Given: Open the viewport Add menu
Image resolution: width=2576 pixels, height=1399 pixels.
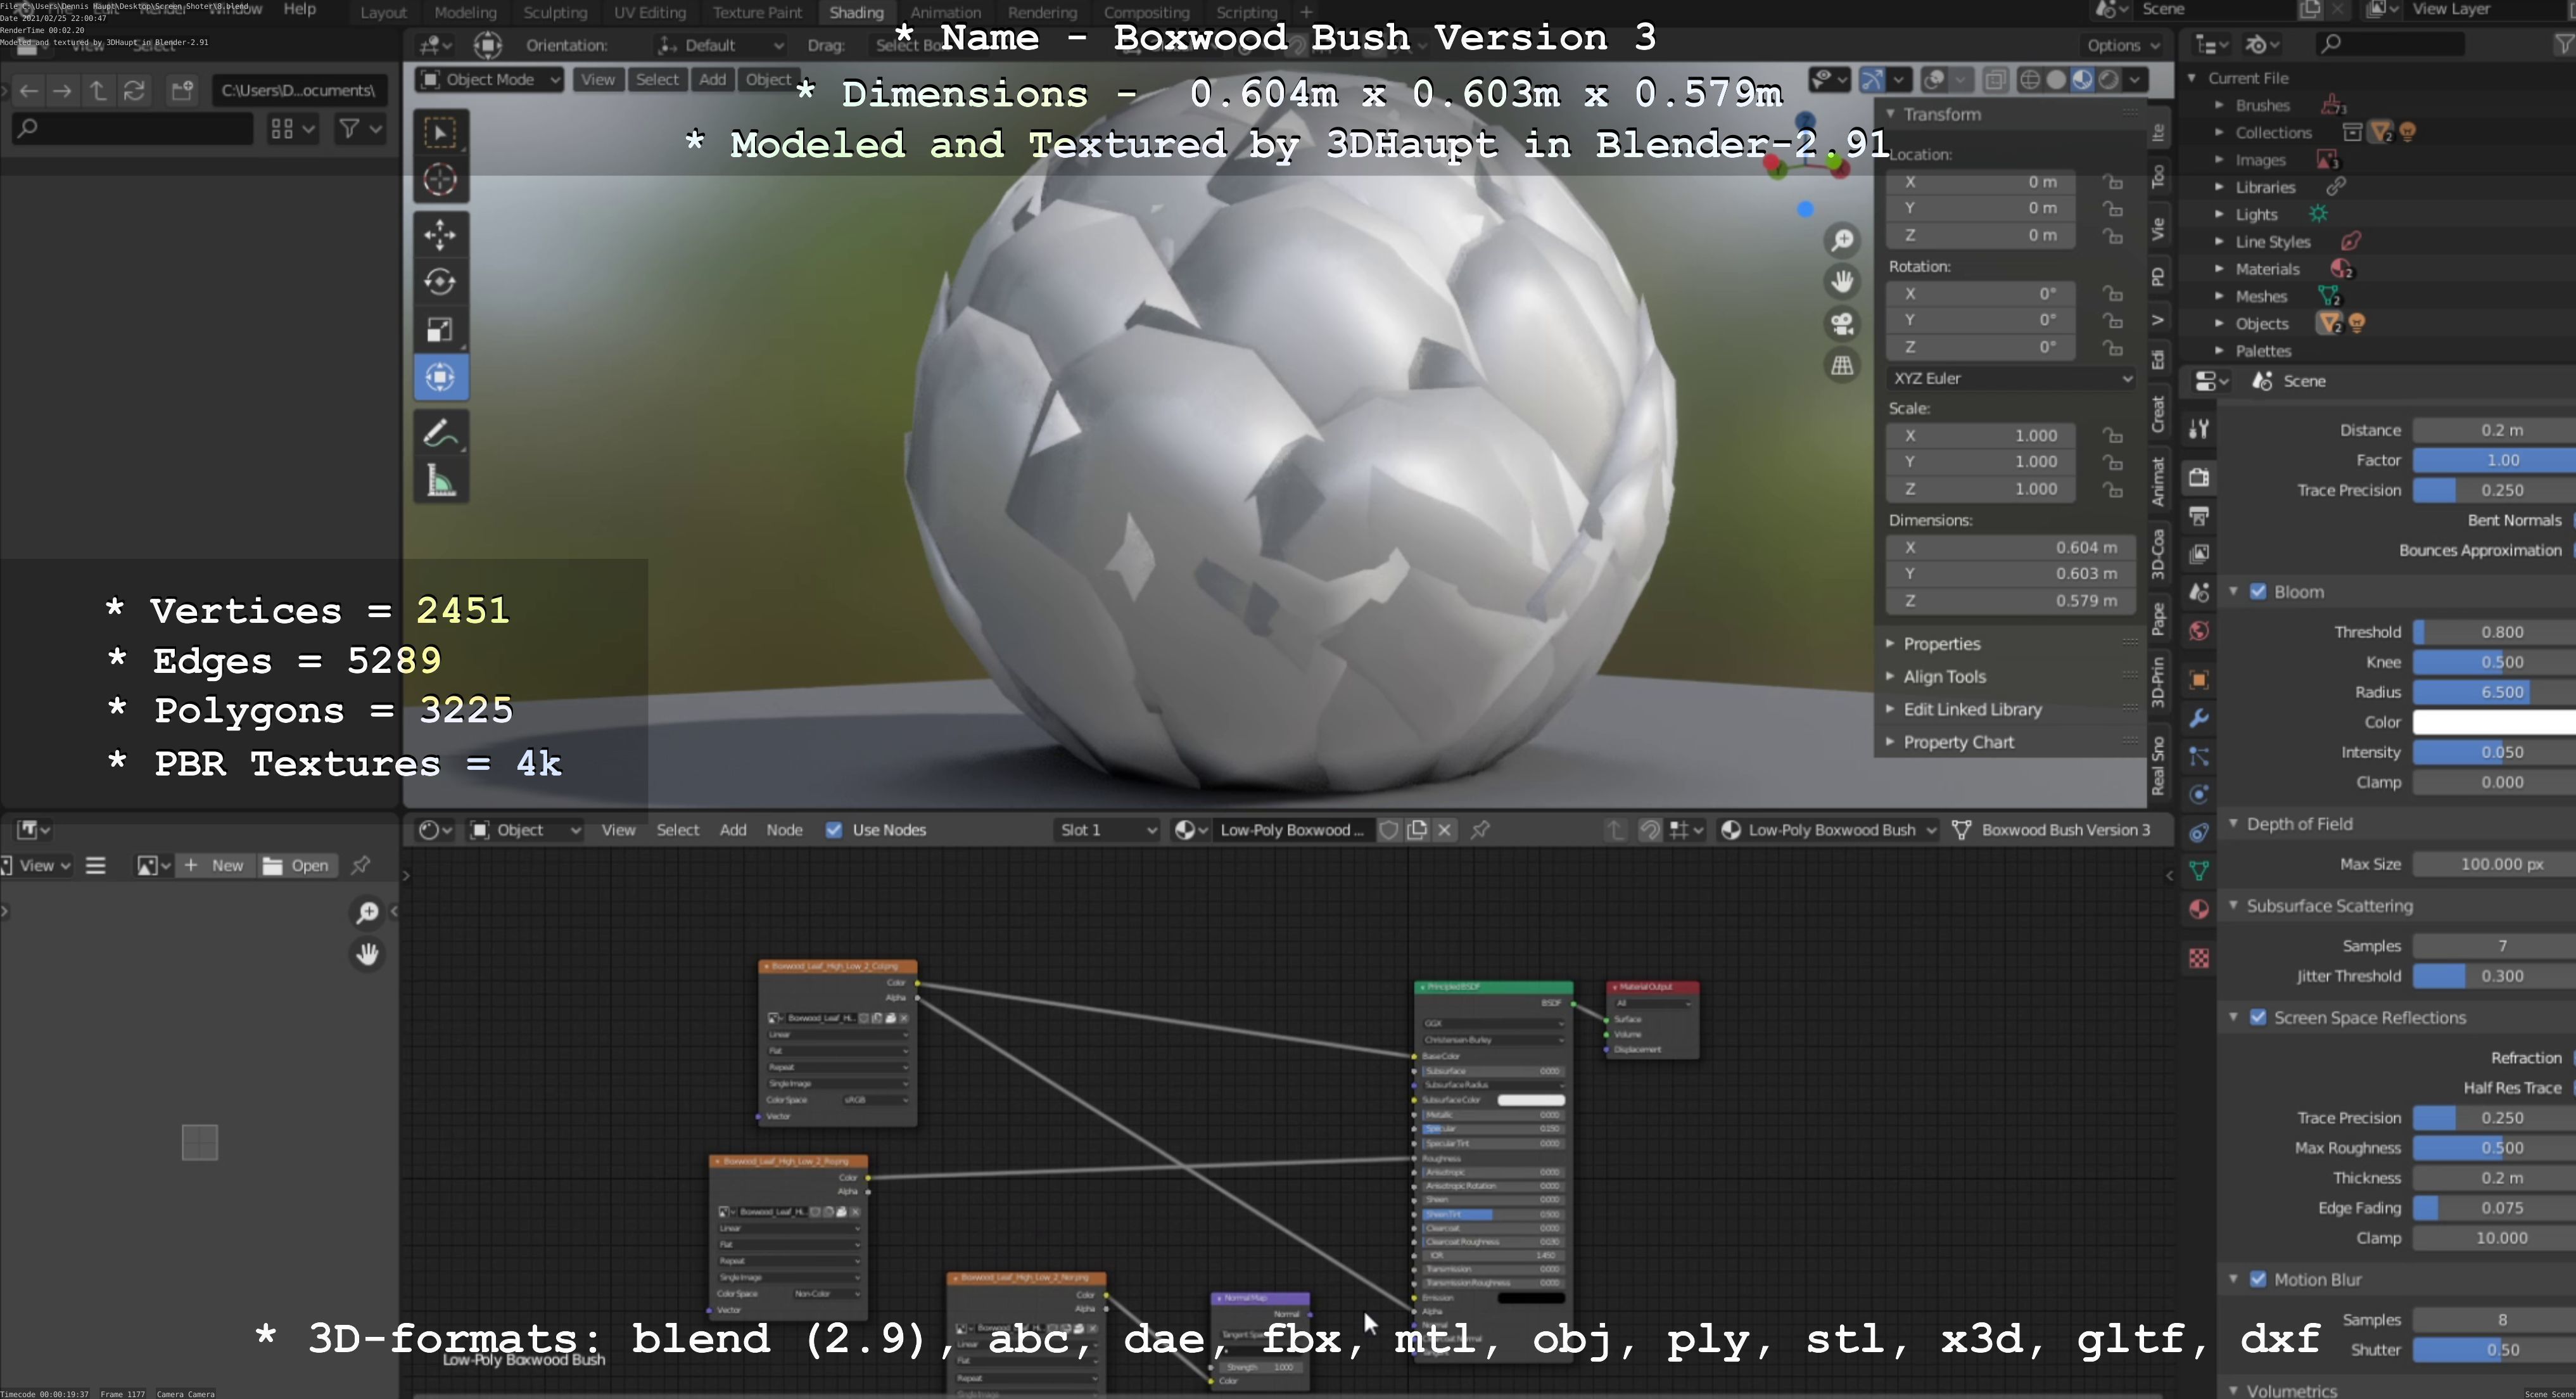Looking at the screenshot, I should [712, 80].
